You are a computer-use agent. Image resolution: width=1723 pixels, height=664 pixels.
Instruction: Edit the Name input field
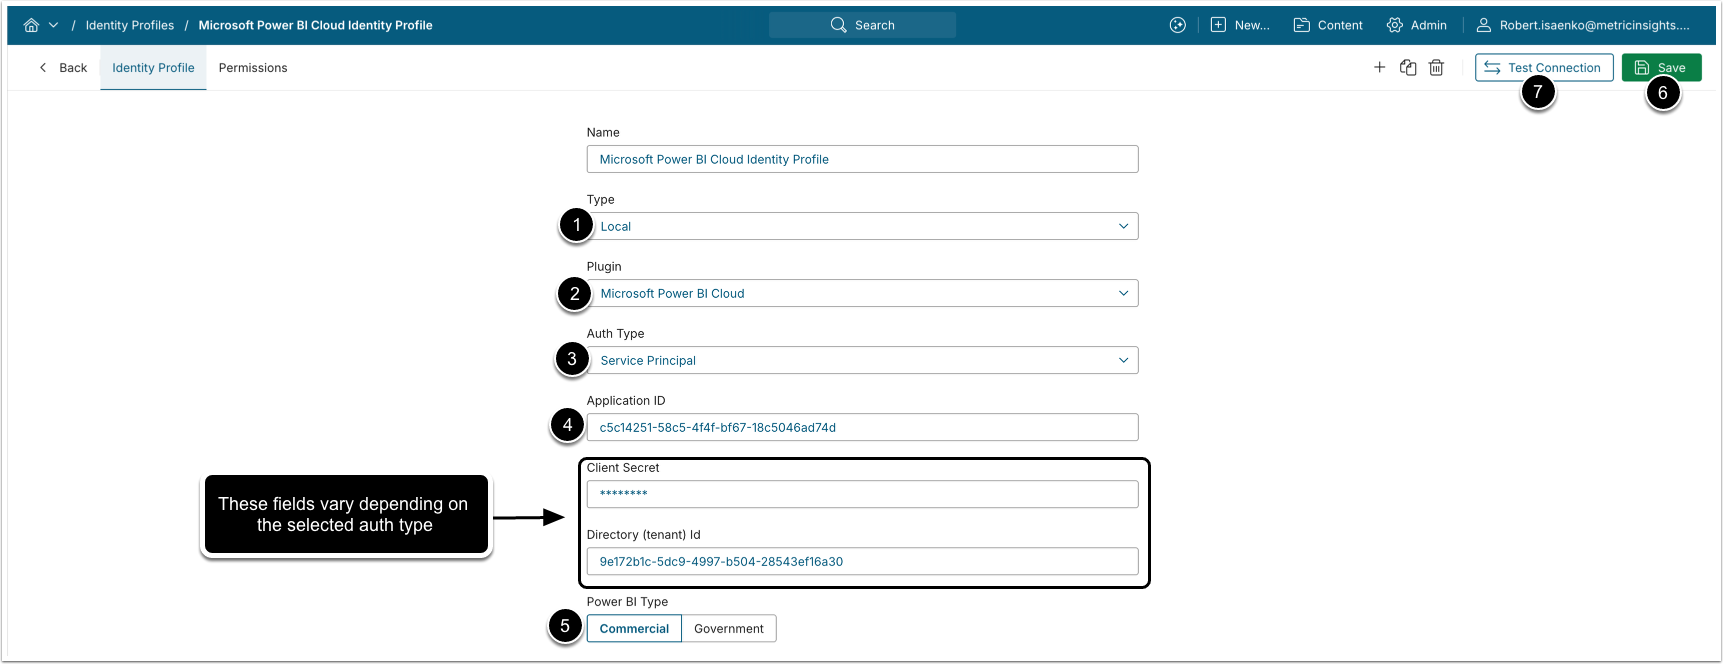coord(862,159)
